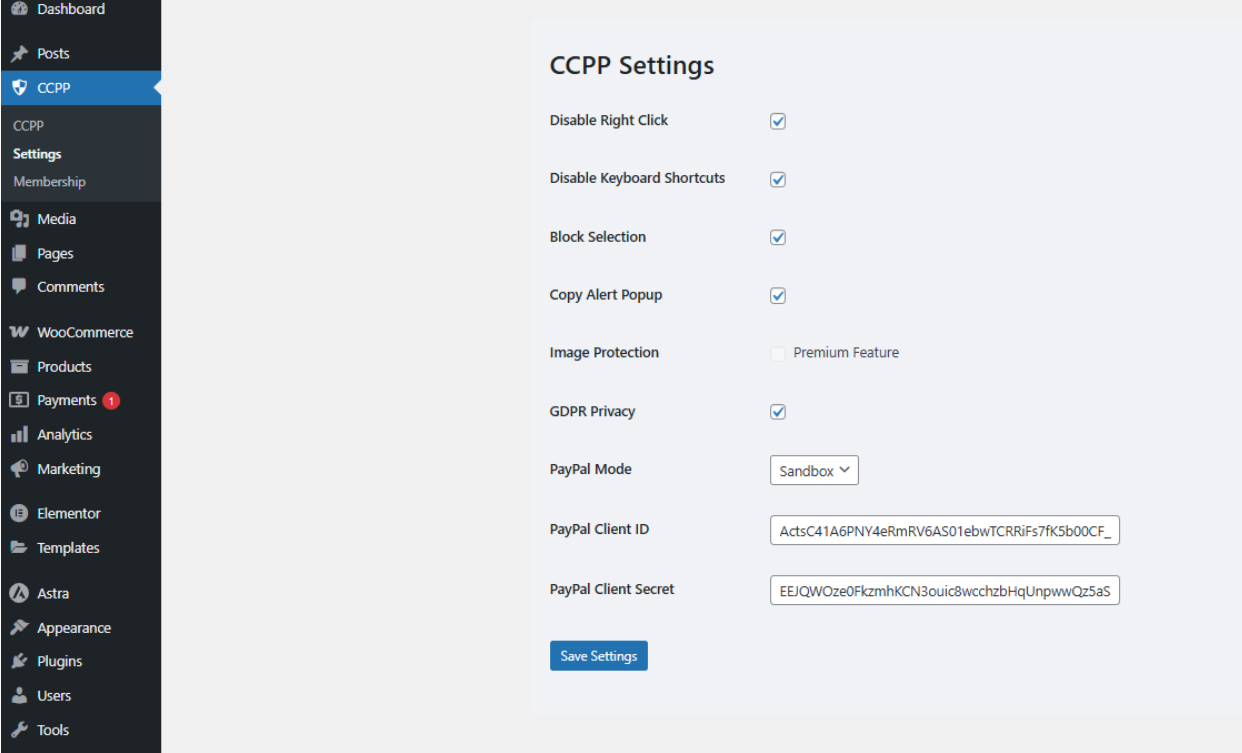Click the PayPal Client ID field
This screenshot has width=1242, height=753.
pyautogui.click(x=945, y=532)
